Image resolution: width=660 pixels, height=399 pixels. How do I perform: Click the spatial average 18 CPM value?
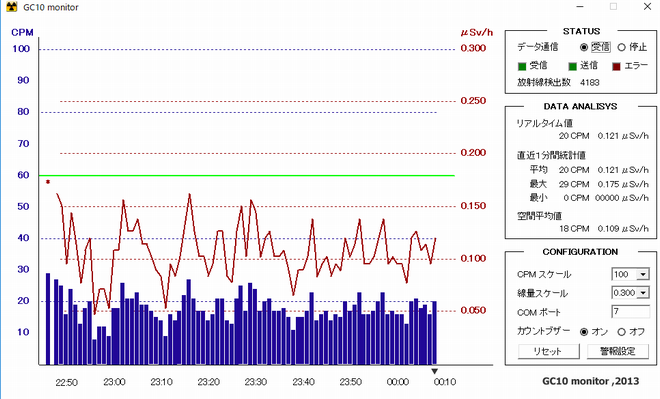pos(574,229)
